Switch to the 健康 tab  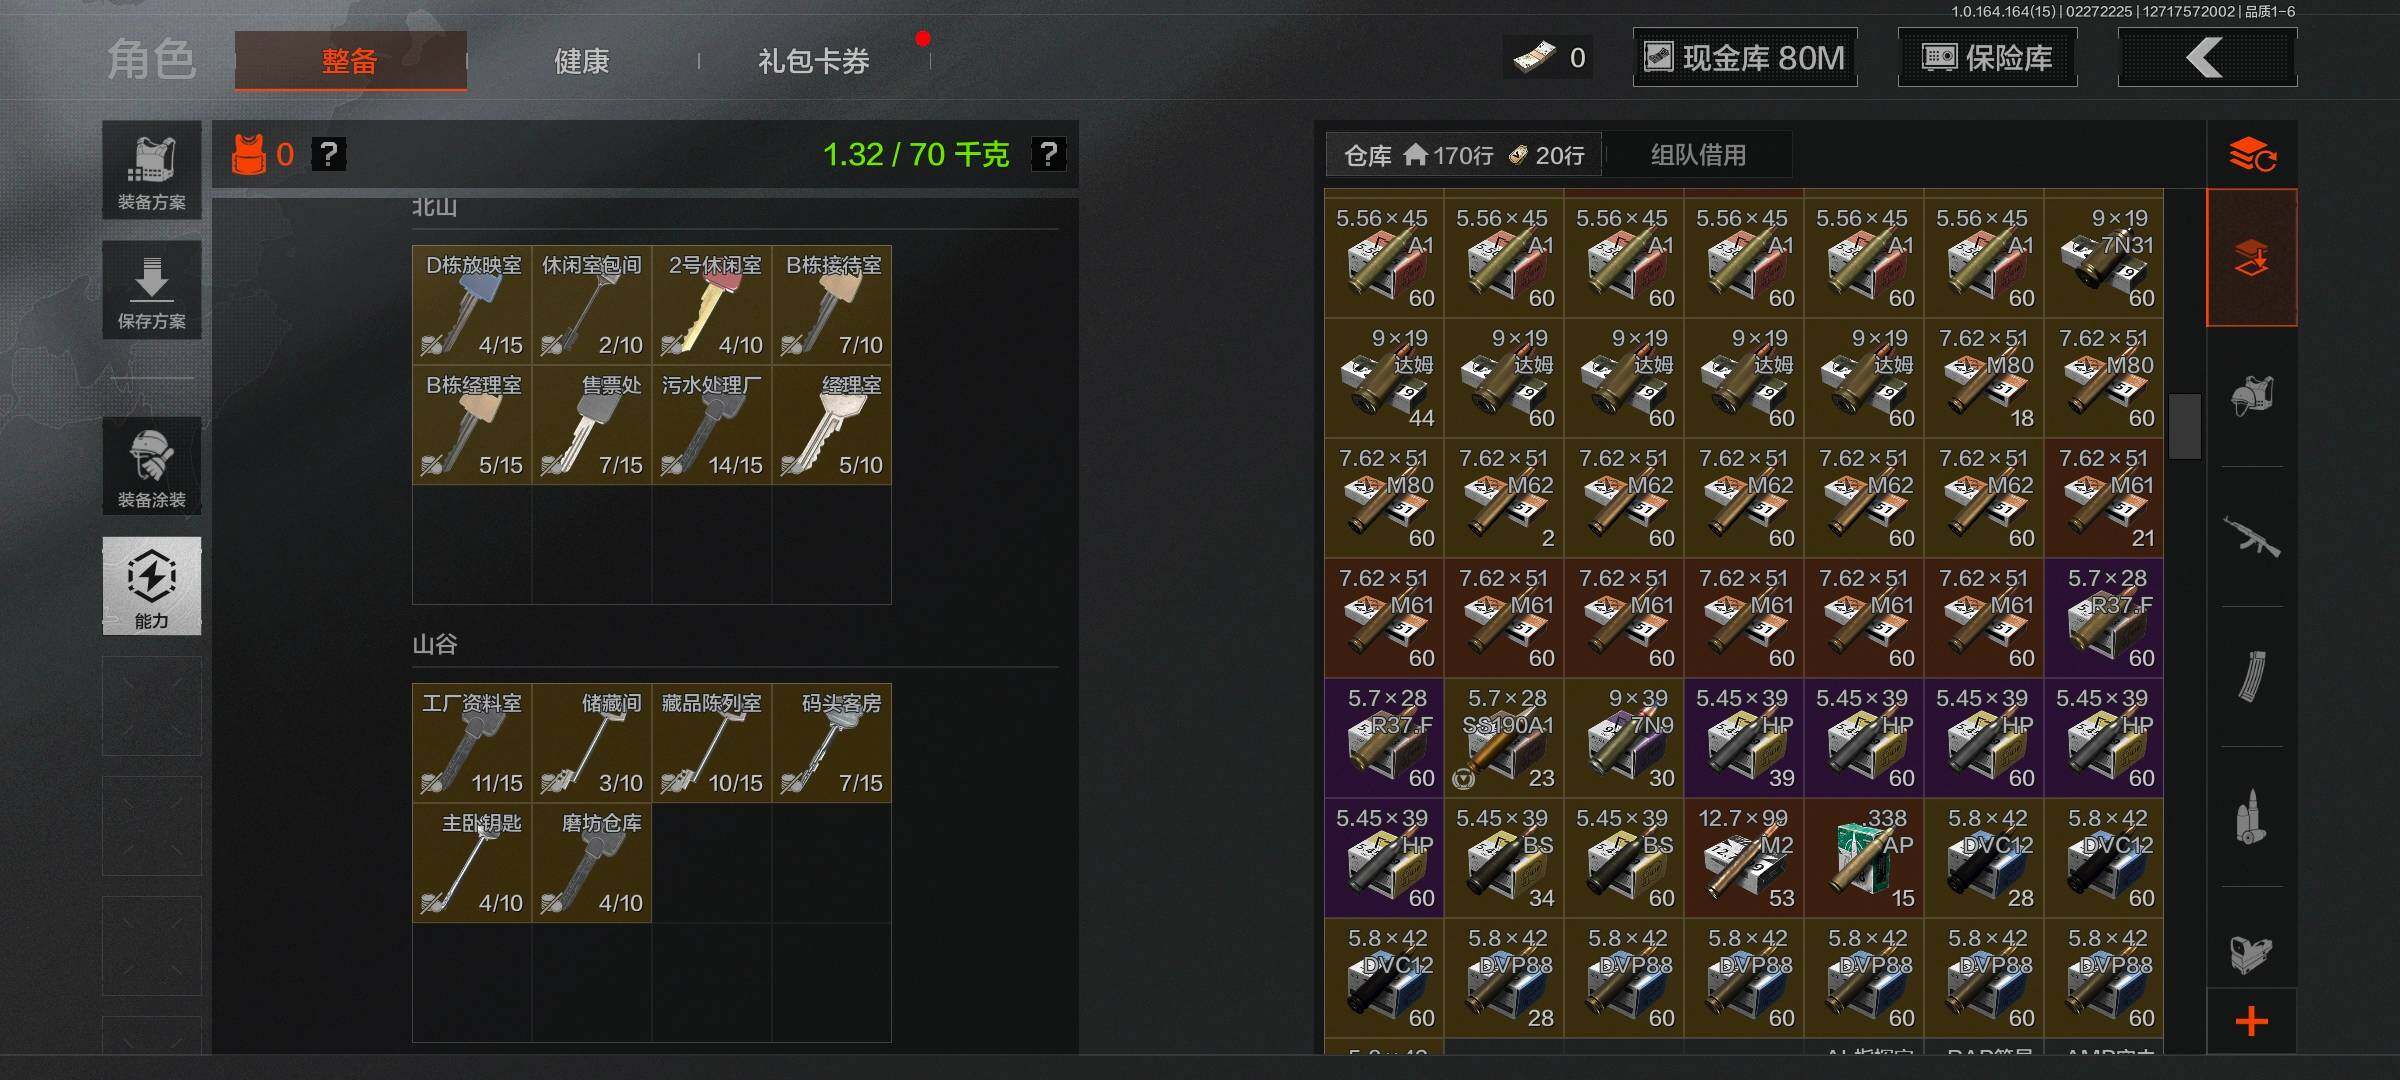(581, 61)
